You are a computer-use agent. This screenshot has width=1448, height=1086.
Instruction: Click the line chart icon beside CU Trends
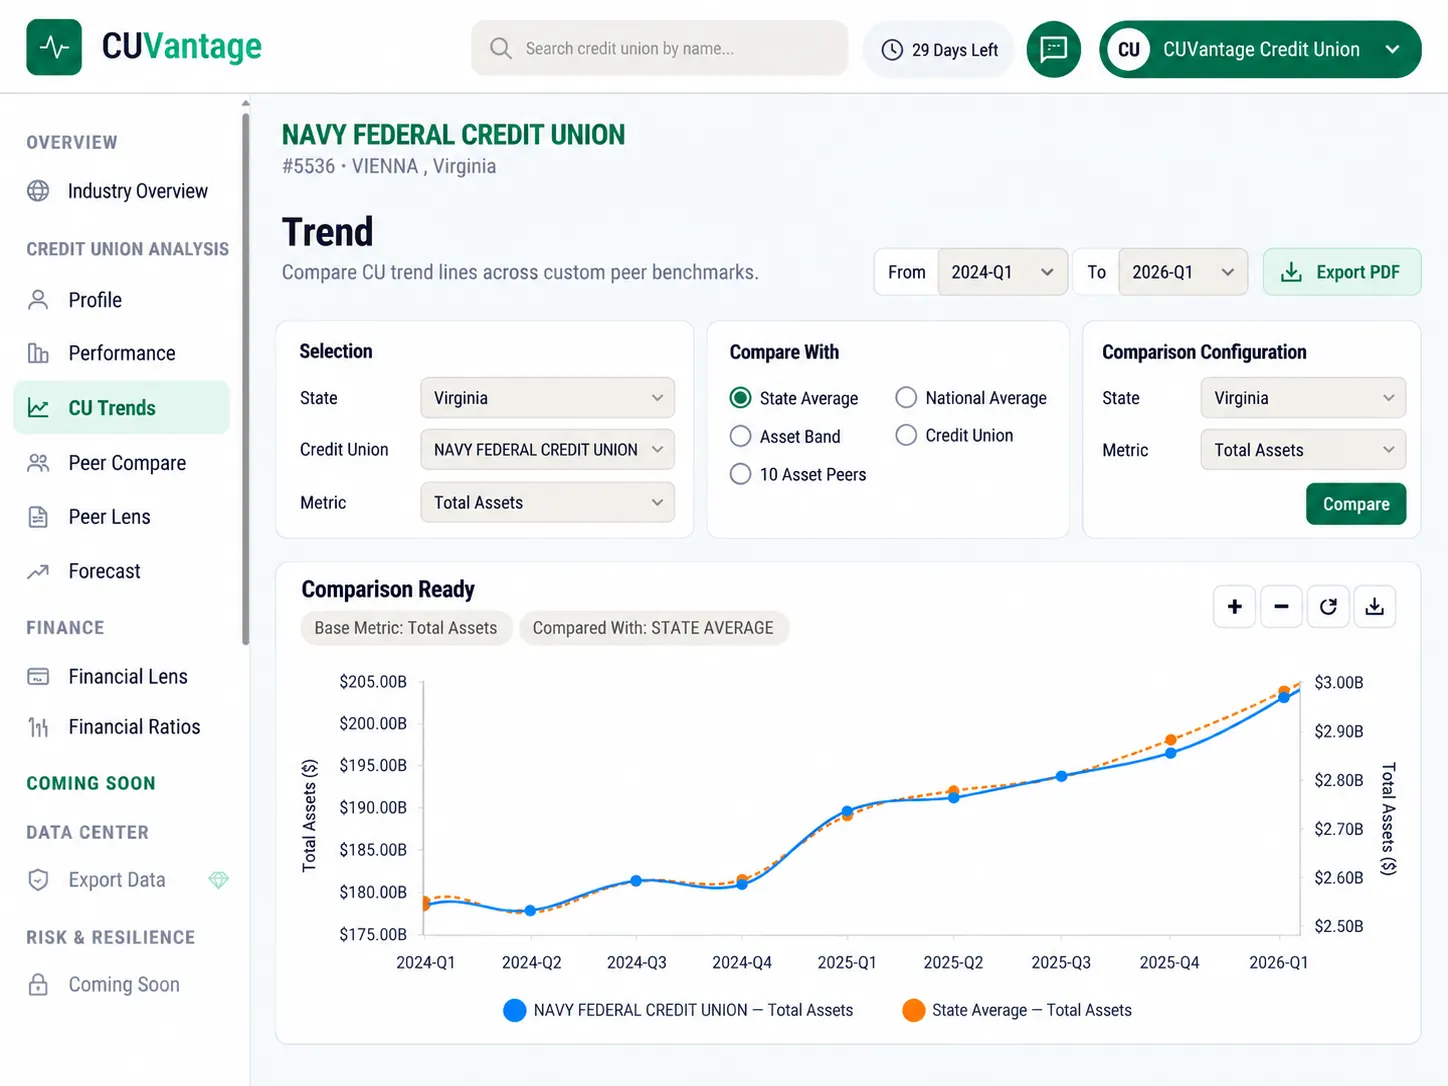38,408
